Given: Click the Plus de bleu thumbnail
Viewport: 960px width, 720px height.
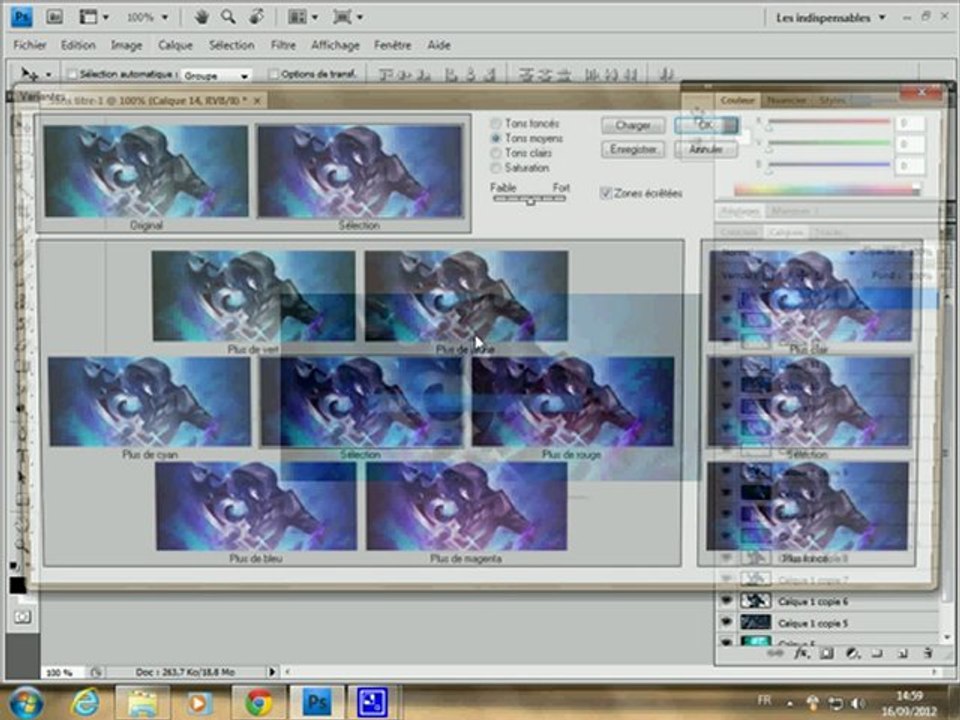Looking at the screenshot, I should 256,506.
